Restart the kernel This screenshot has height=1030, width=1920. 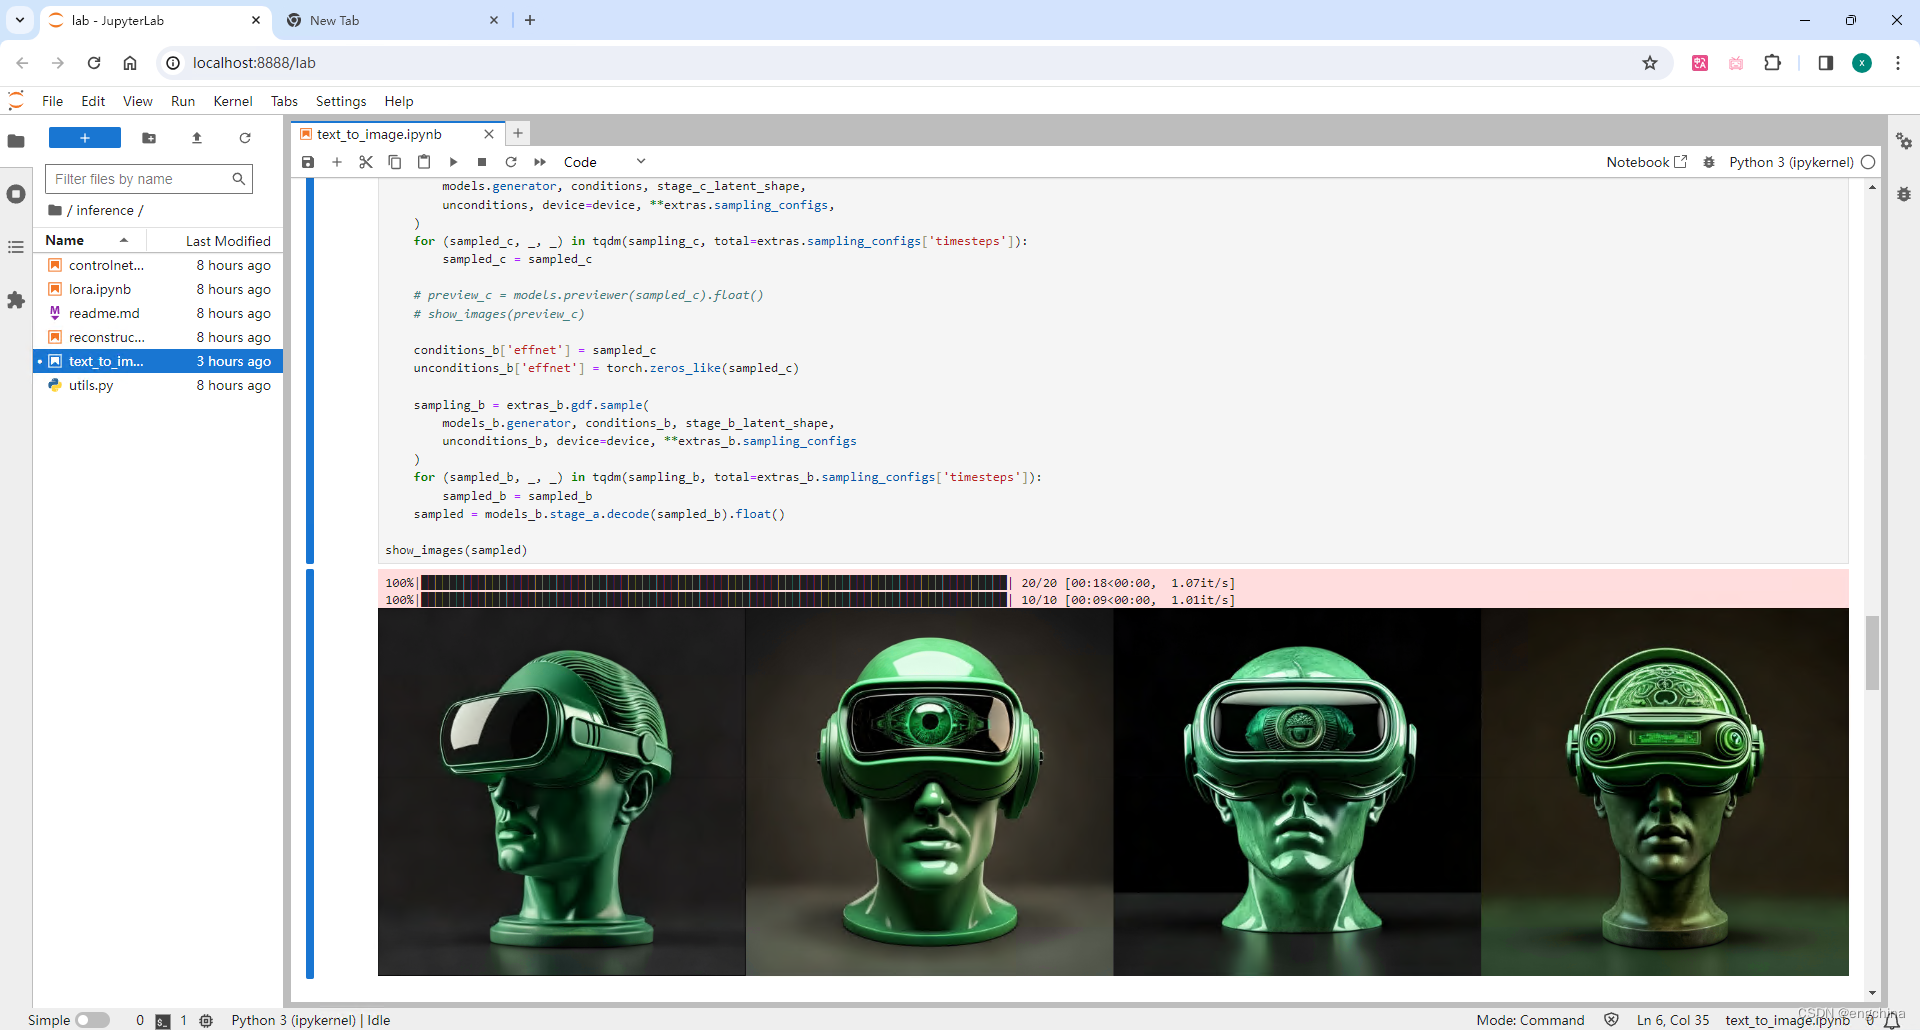coord(511,162)
